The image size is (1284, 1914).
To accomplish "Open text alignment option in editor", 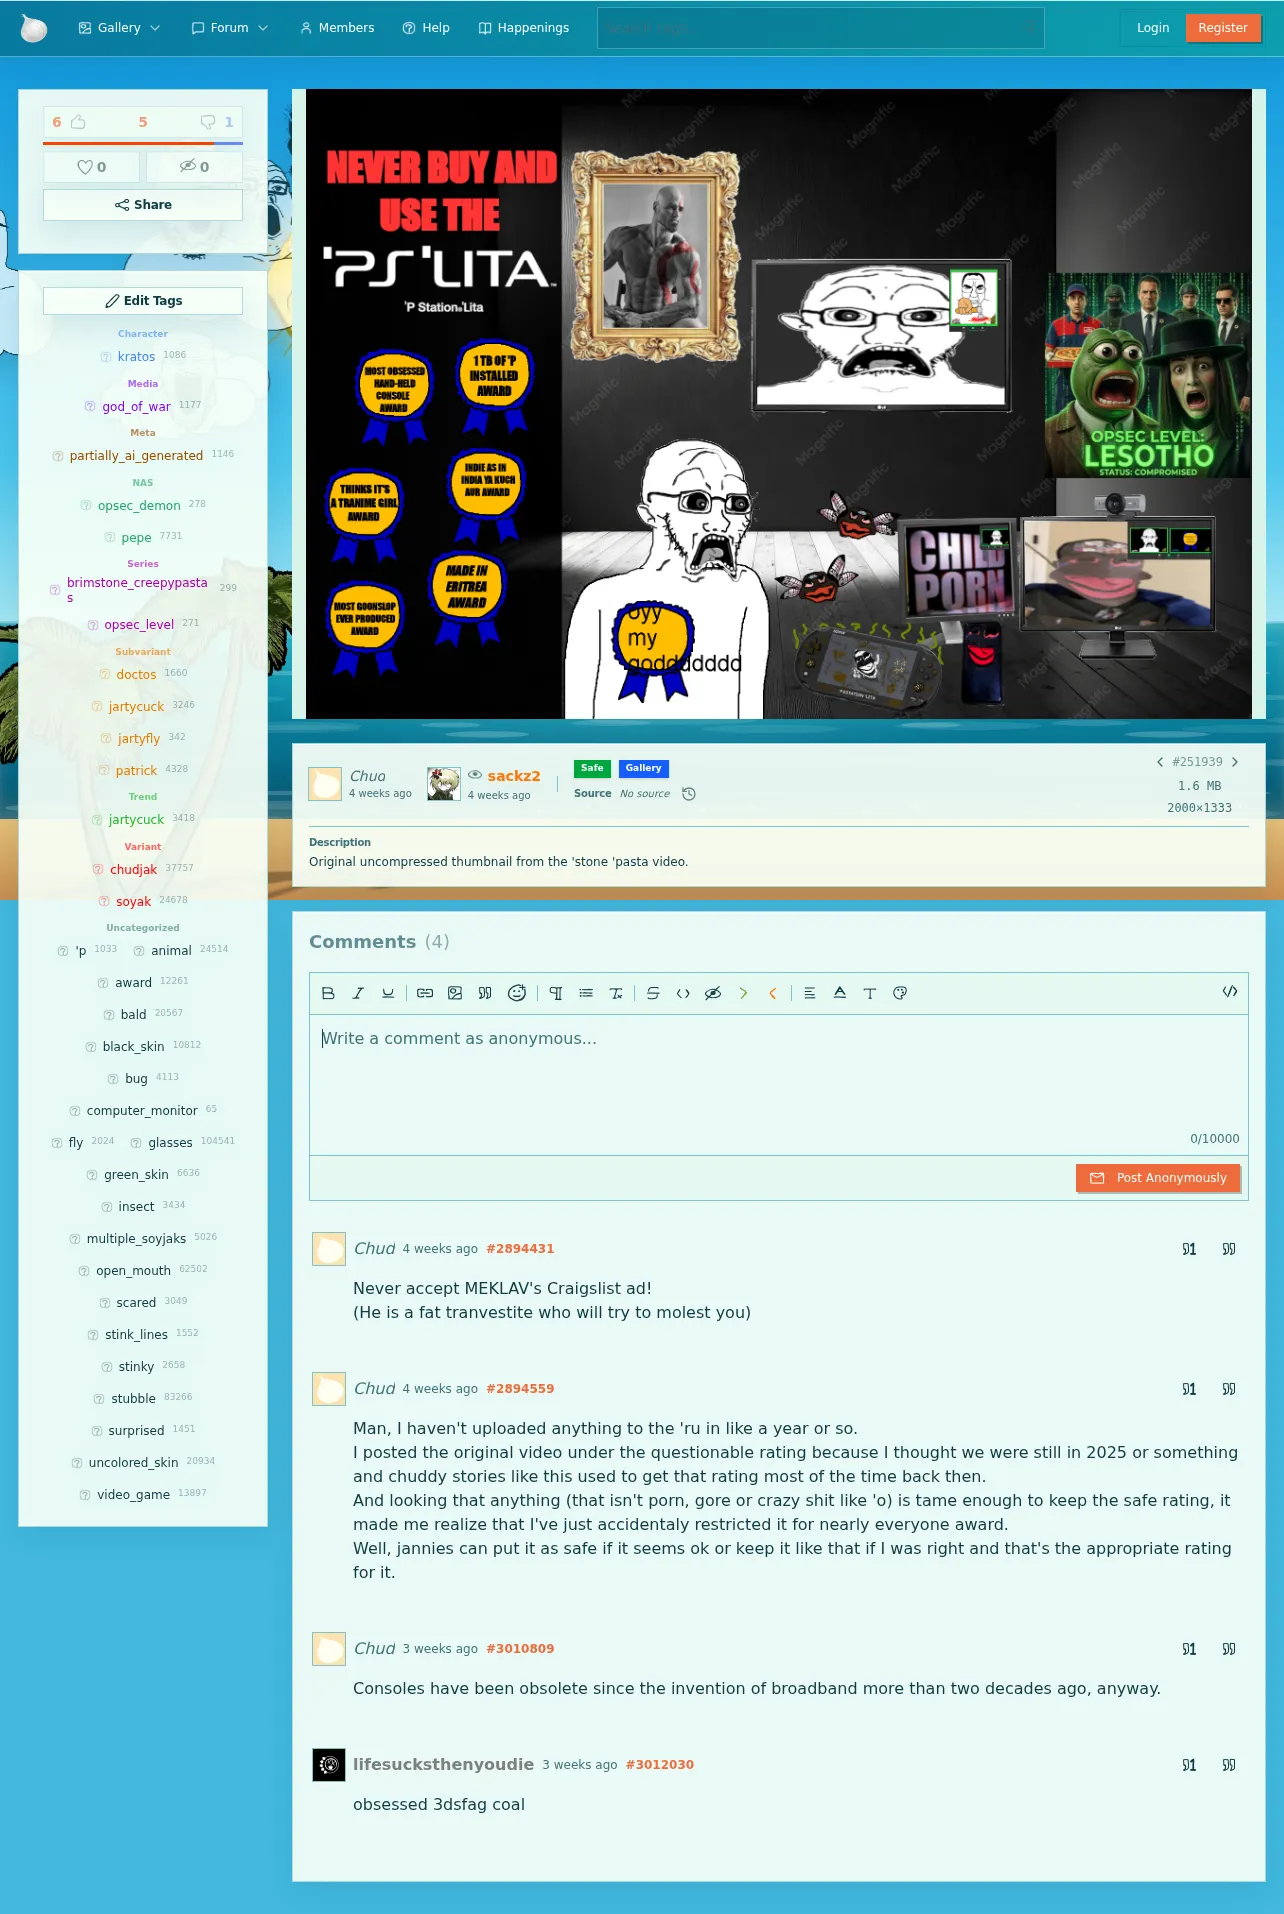I will 810,993.
